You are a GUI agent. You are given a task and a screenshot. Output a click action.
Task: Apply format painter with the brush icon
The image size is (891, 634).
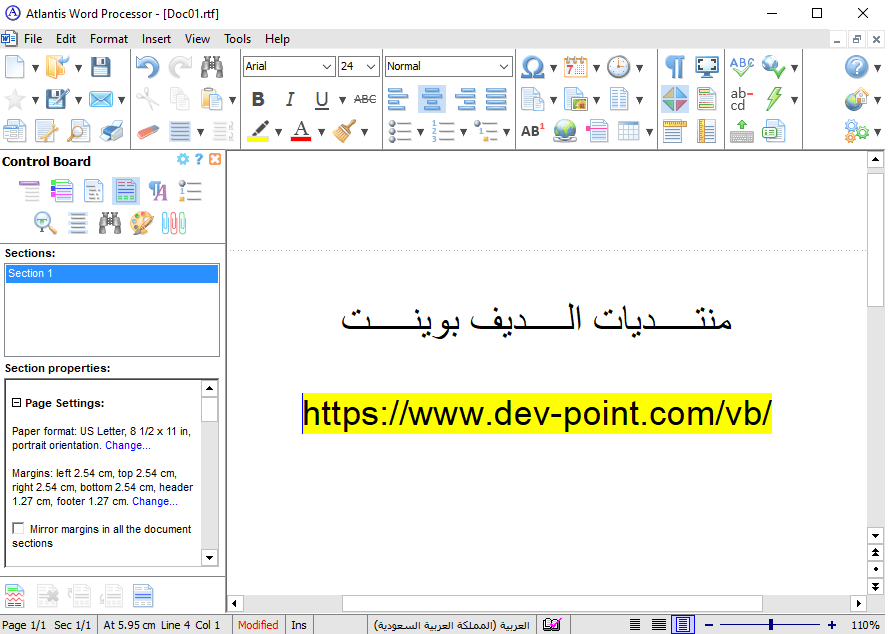click(344, 131)
